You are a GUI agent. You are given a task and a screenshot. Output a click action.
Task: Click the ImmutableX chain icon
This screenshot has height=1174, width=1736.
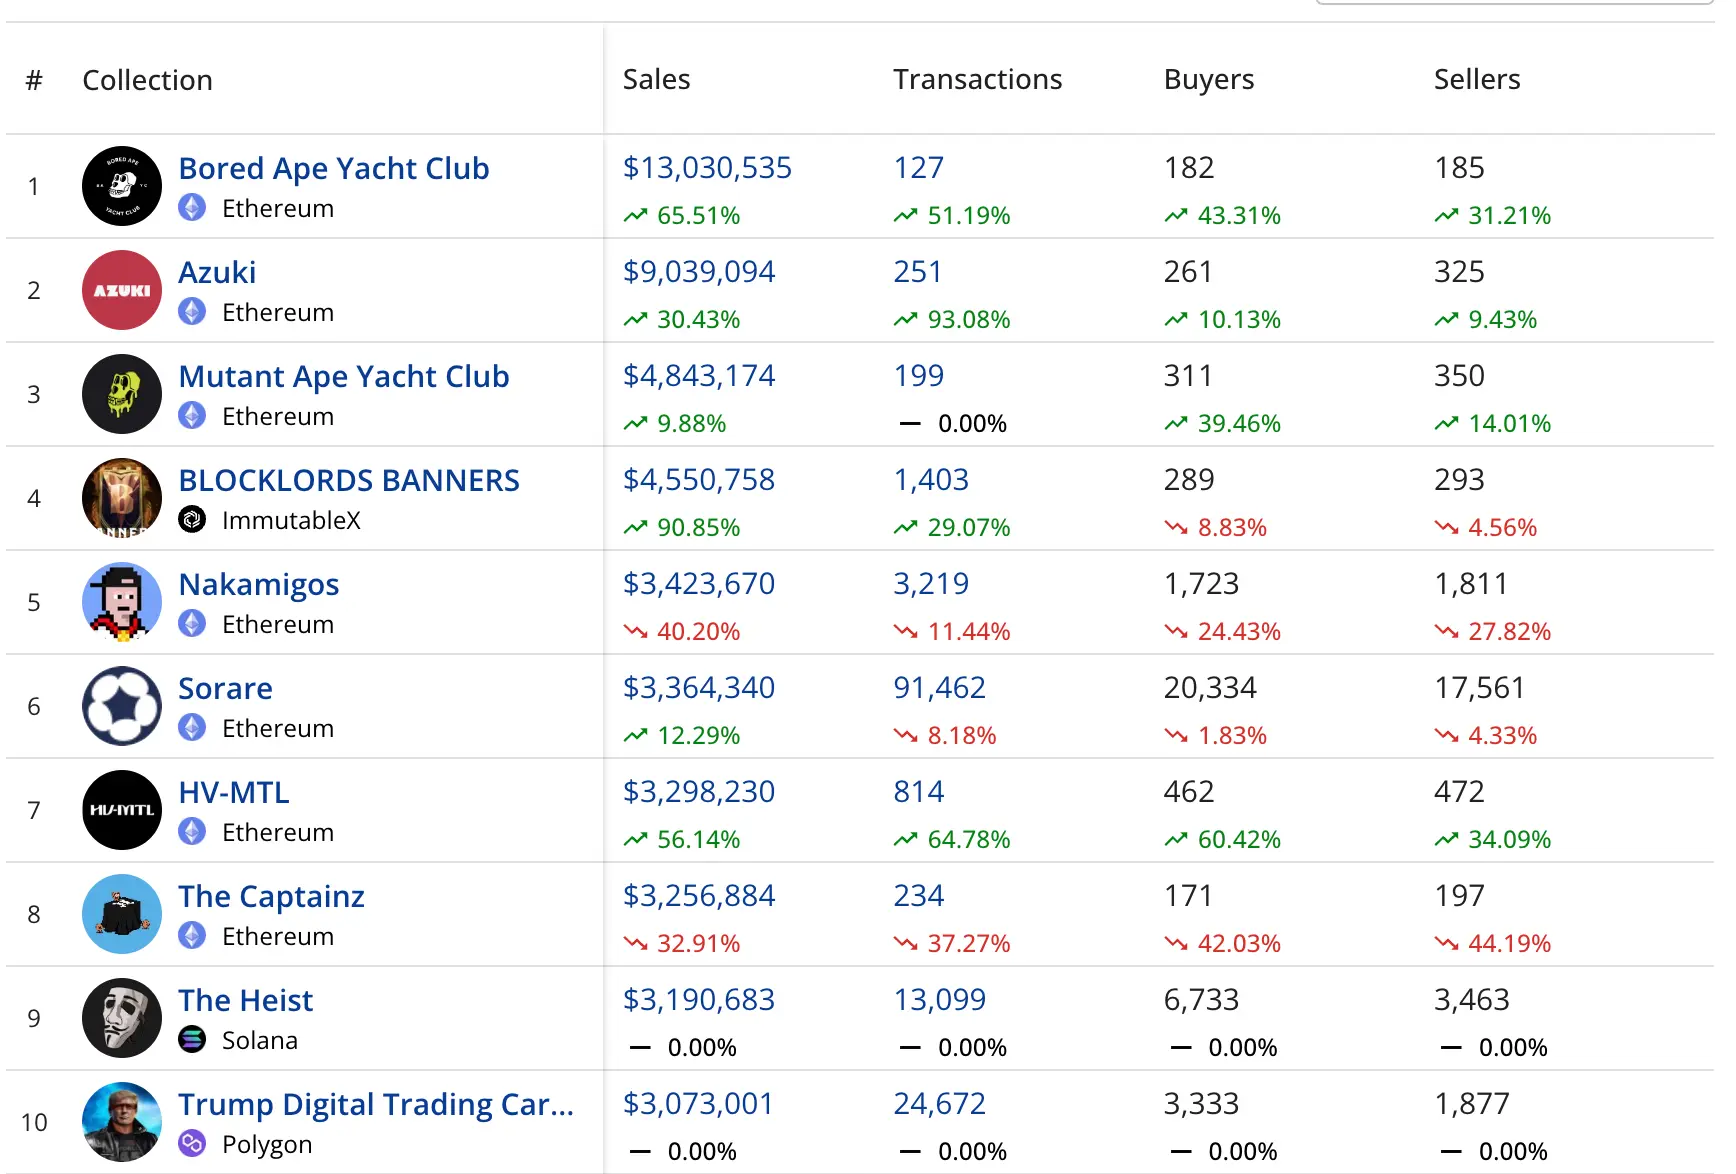click(x=192, y=520)
